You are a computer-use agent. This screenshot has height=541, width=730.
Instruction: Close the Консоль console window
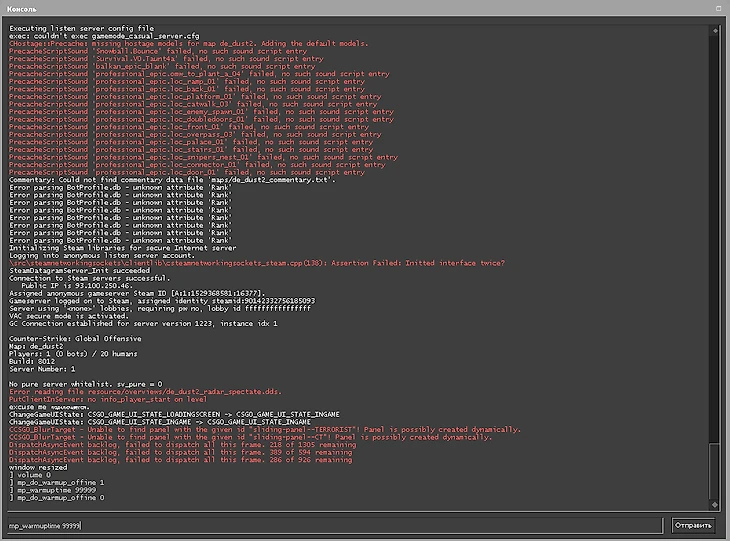pyautogui.click(x=716, y=9)
